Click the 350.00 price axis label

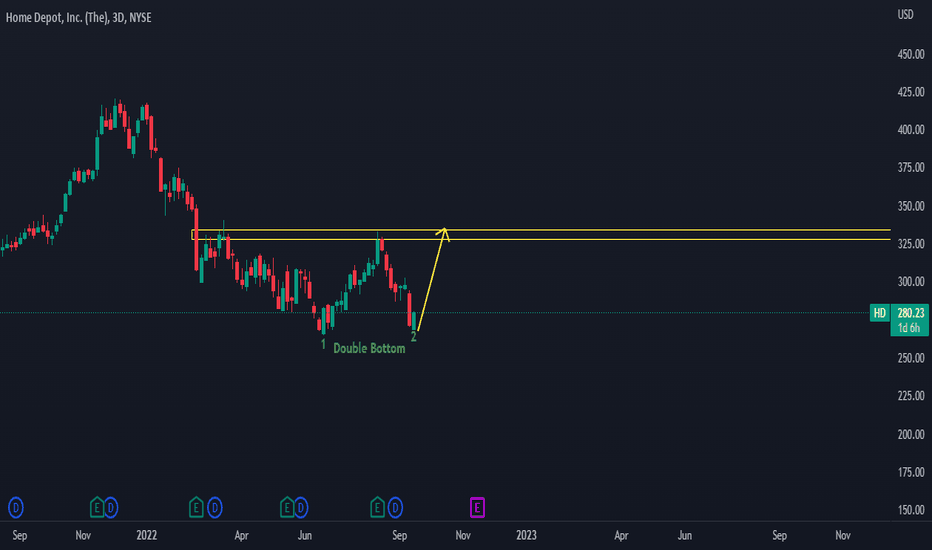click(911, 206)
